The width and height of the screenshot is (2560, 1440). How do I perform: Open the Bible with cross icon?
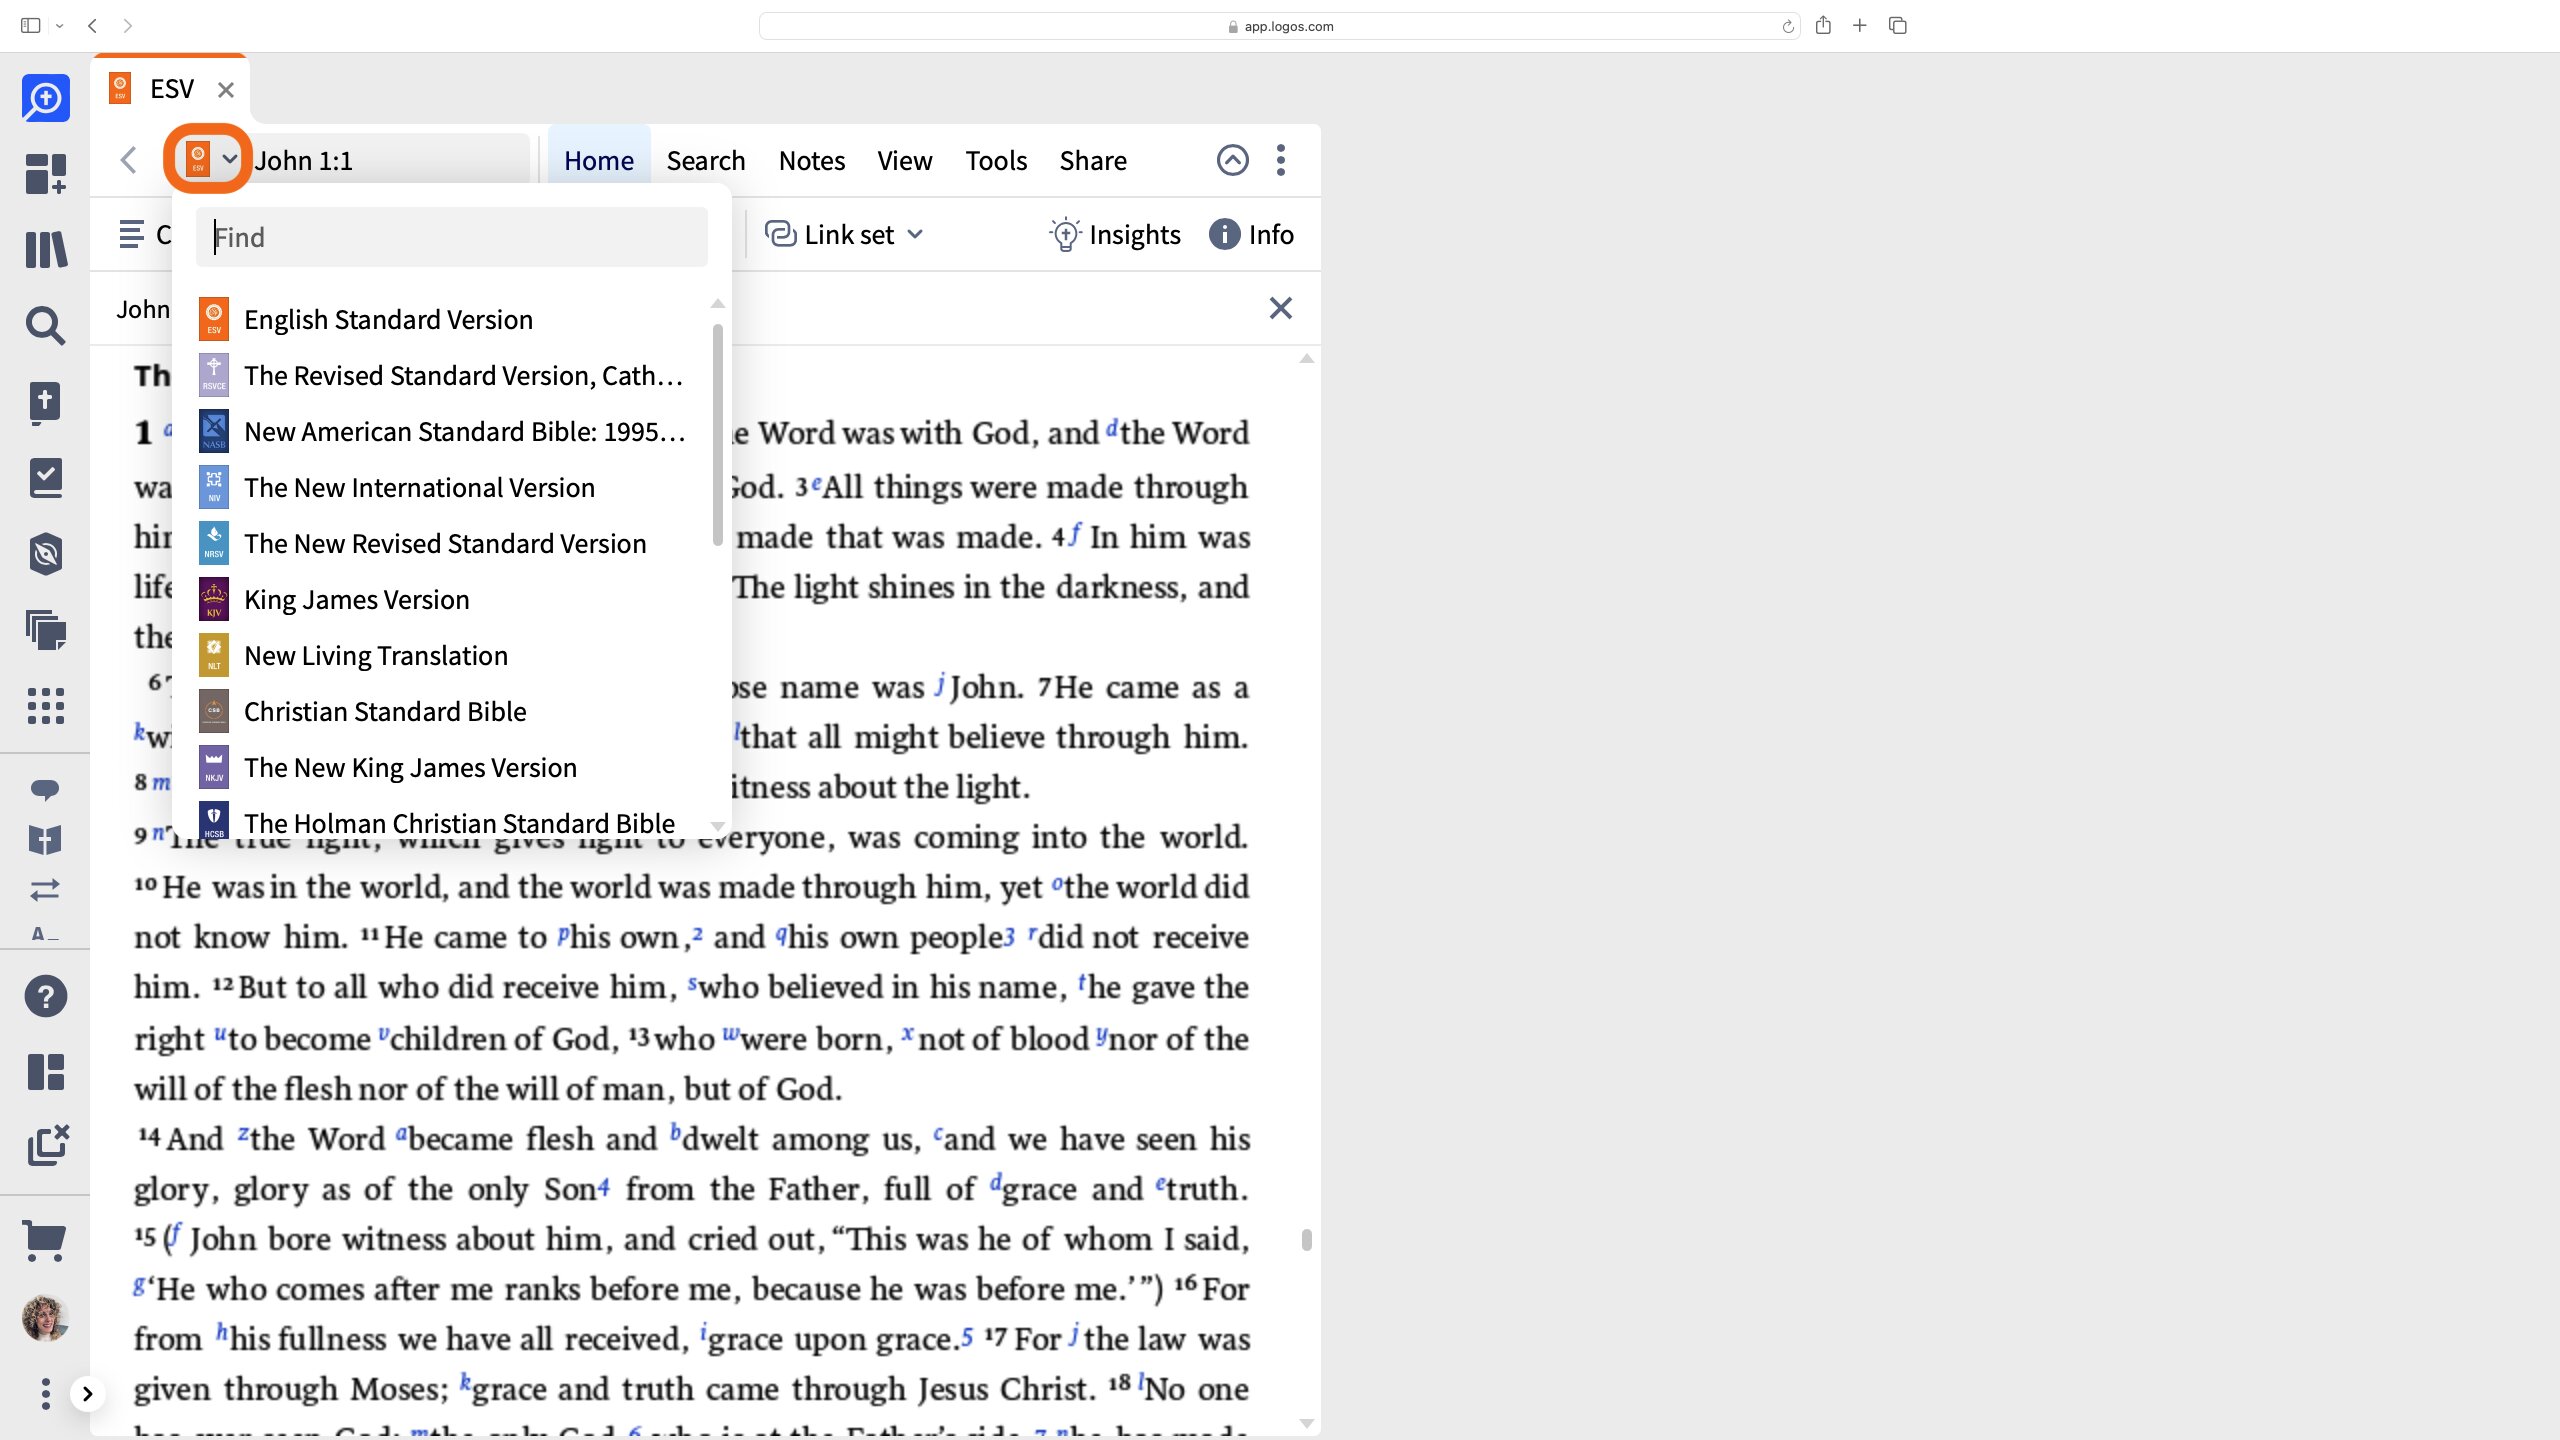[45, 403]
